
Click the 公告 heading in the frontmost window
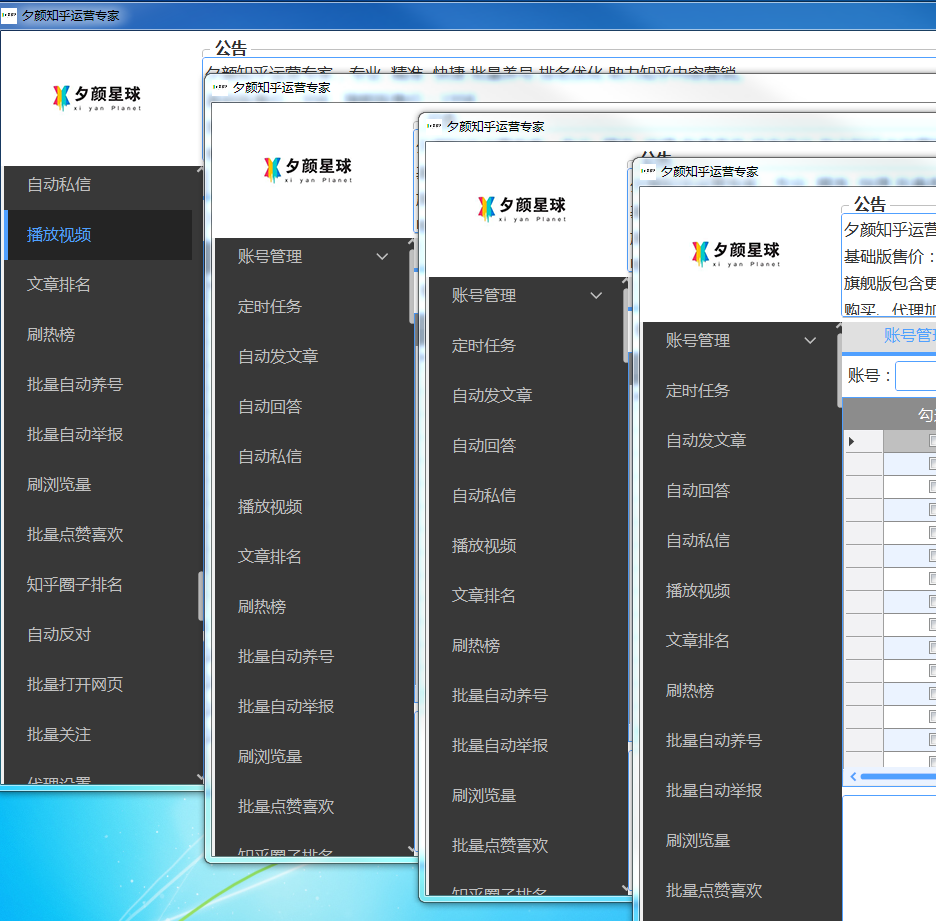click(870, 204)
